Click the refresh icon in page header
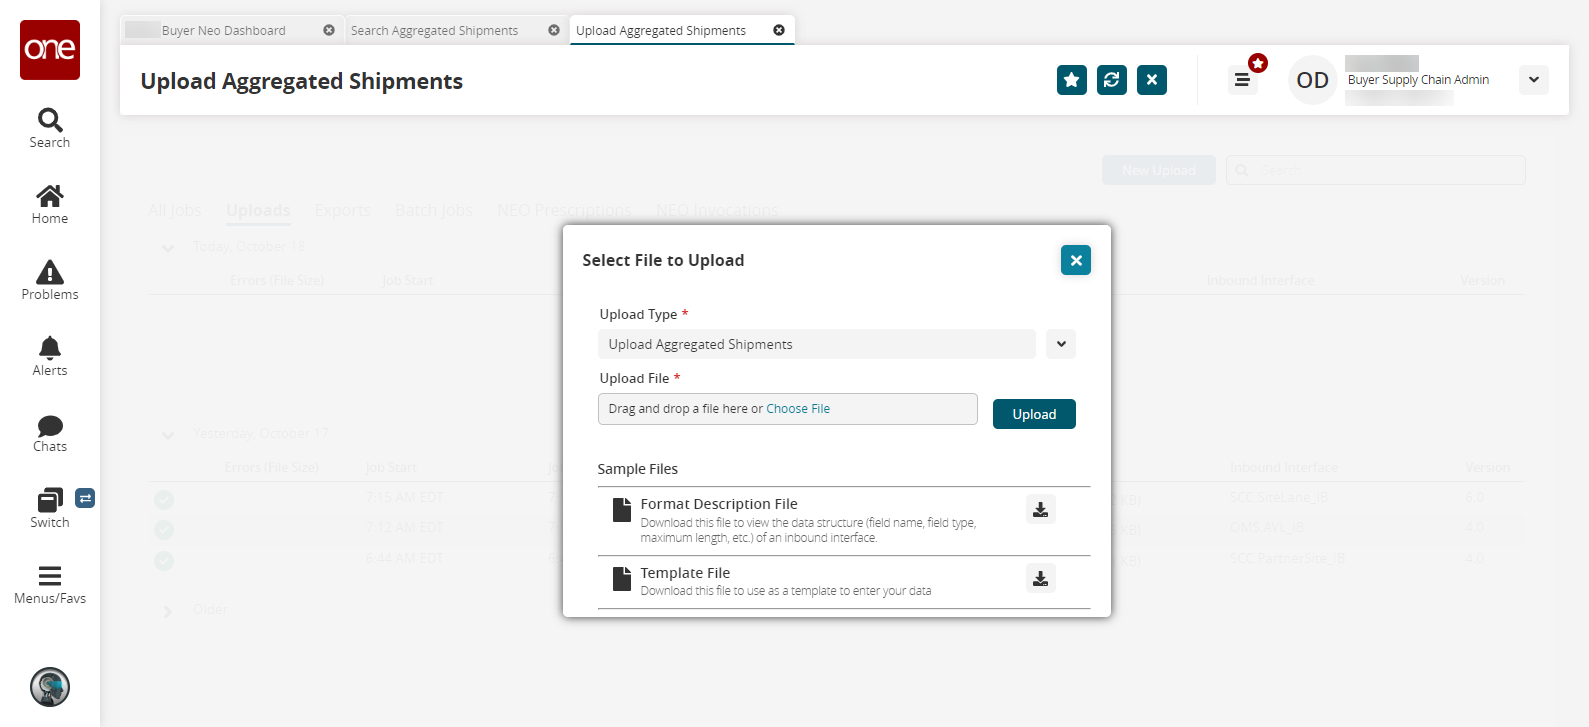 click(x=1112, y=80)
